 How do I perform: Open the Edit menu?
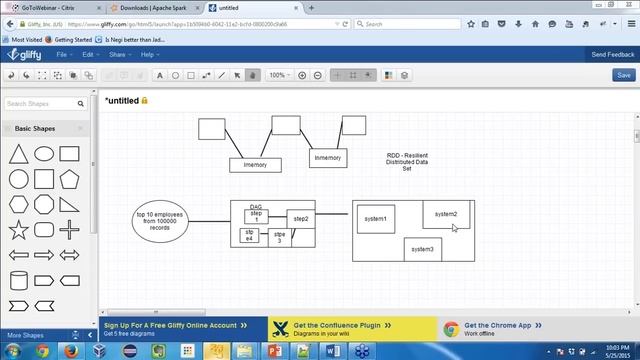tap(91, 55)
